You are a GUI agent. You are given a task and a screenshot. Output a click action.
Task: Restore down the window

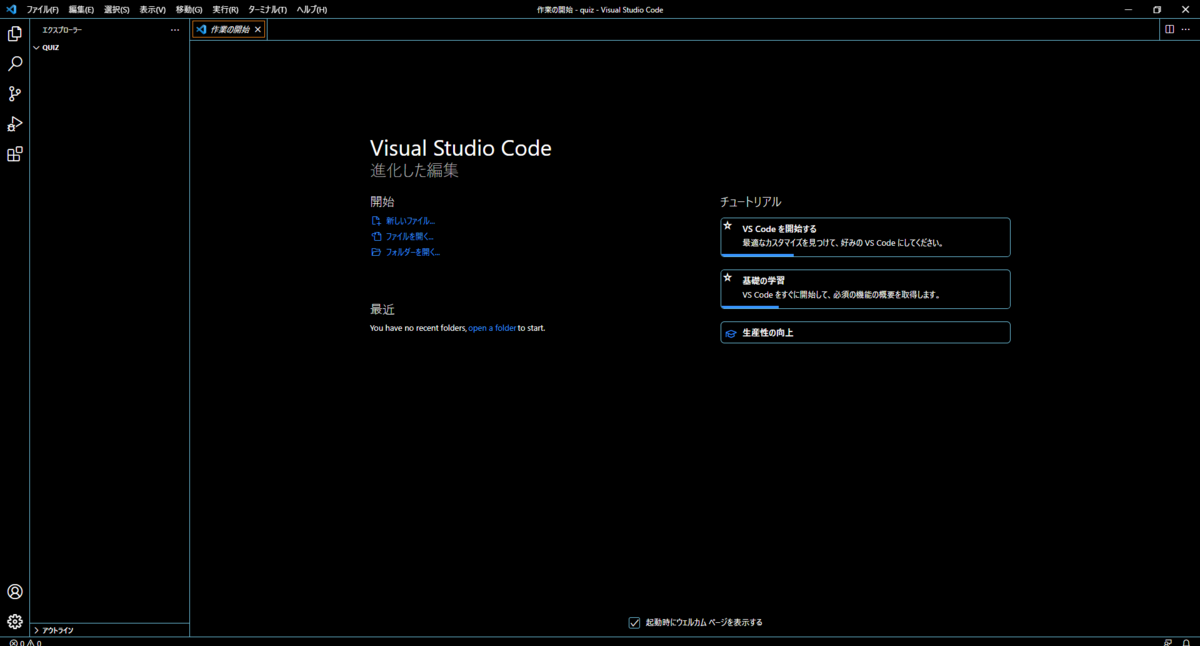click(1157, 9)
